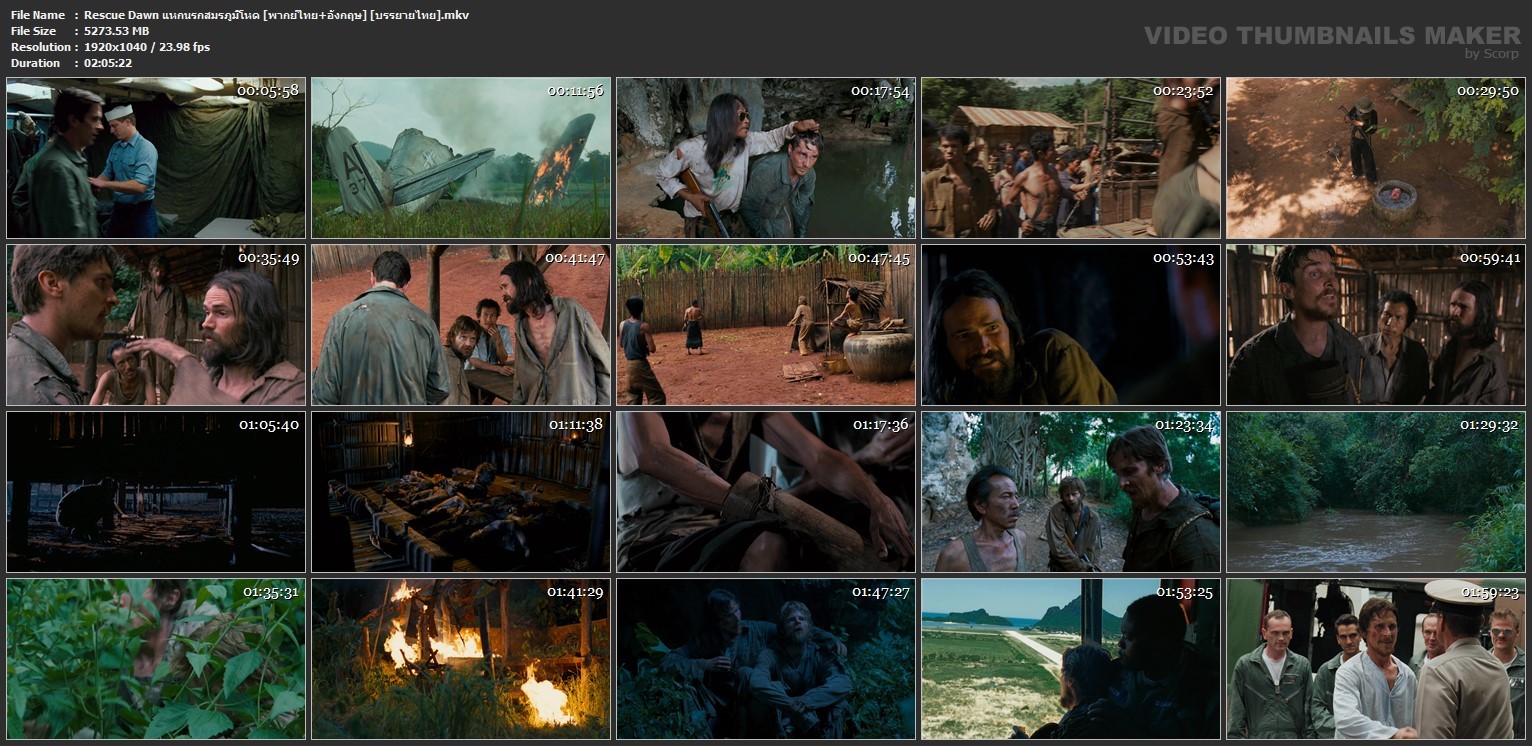This screenshot has width=1532, height=746.
Task: Open the thumbnail at 00:35:49
Action: click(156, 325)
